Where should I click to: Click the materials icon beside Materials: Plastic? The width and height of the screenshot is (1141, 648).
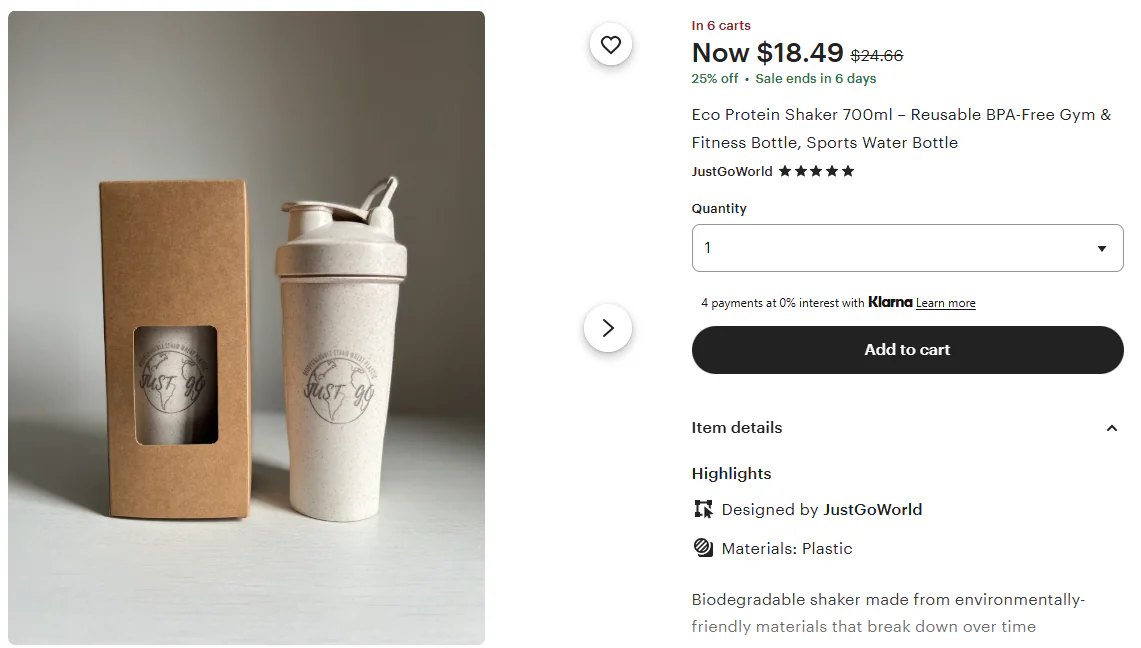click(x=703, y=548)
